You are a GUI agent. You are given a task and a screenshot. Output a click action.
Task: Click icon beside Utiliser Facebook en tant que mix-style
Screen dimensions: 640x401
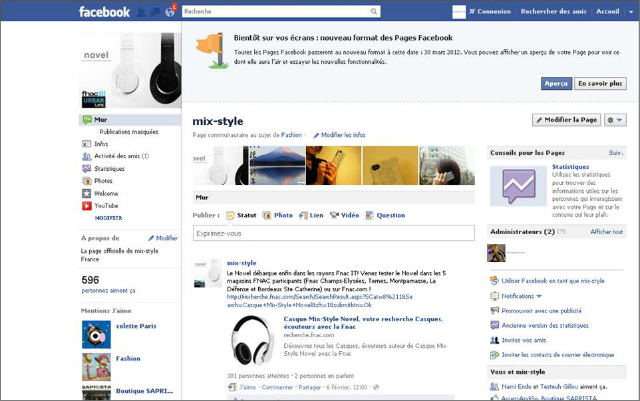pos(494,281)
